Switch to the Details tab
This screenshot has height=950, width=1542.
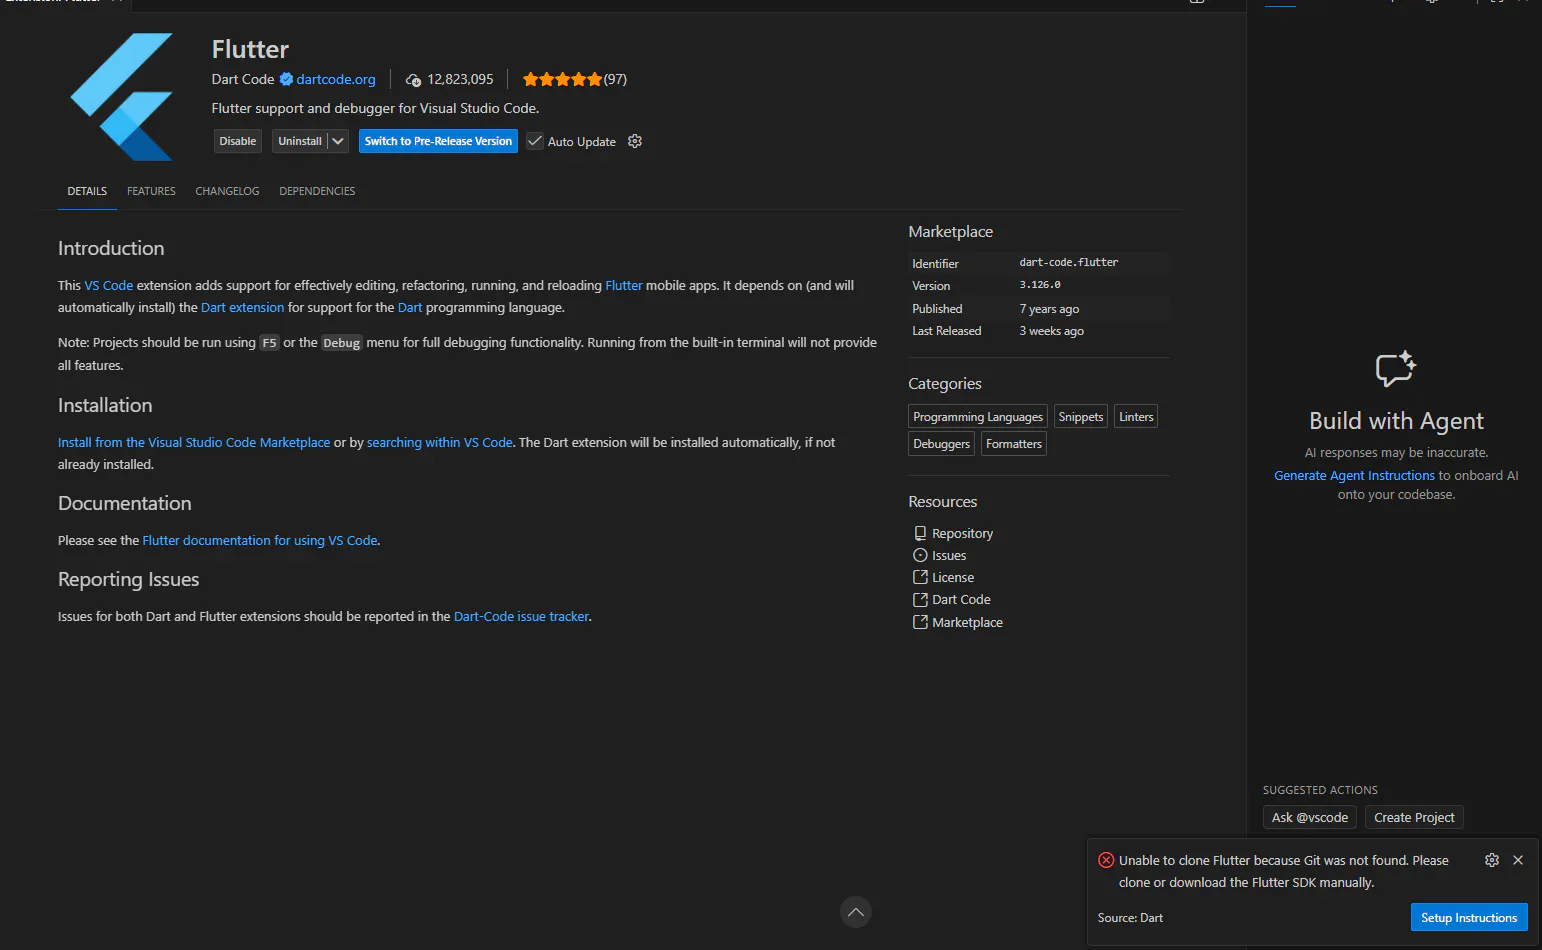pos(87,191)
